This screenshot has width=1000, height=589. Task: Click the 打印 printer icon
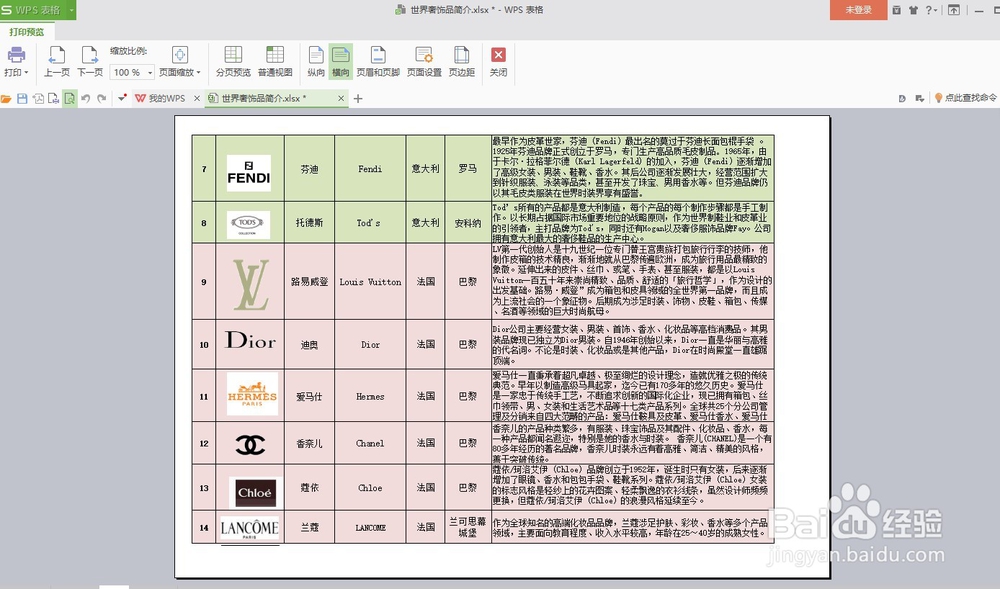pyautogui.click(x=16, y=55)
